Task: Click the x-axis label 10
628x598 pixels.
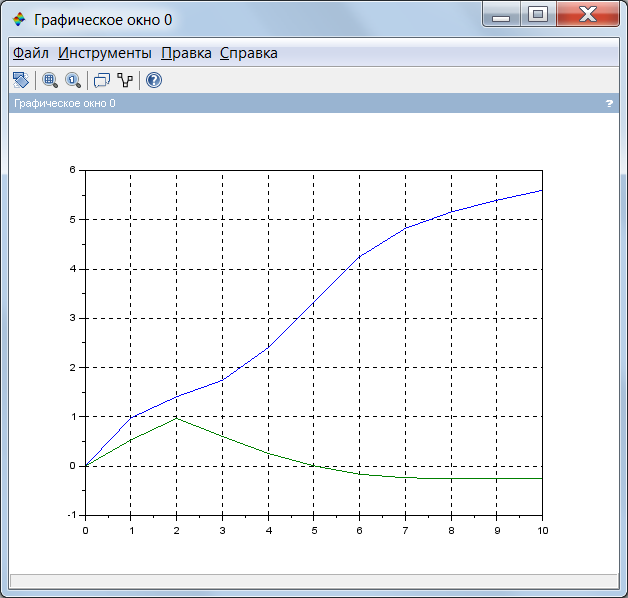Action: coord(543,531)
